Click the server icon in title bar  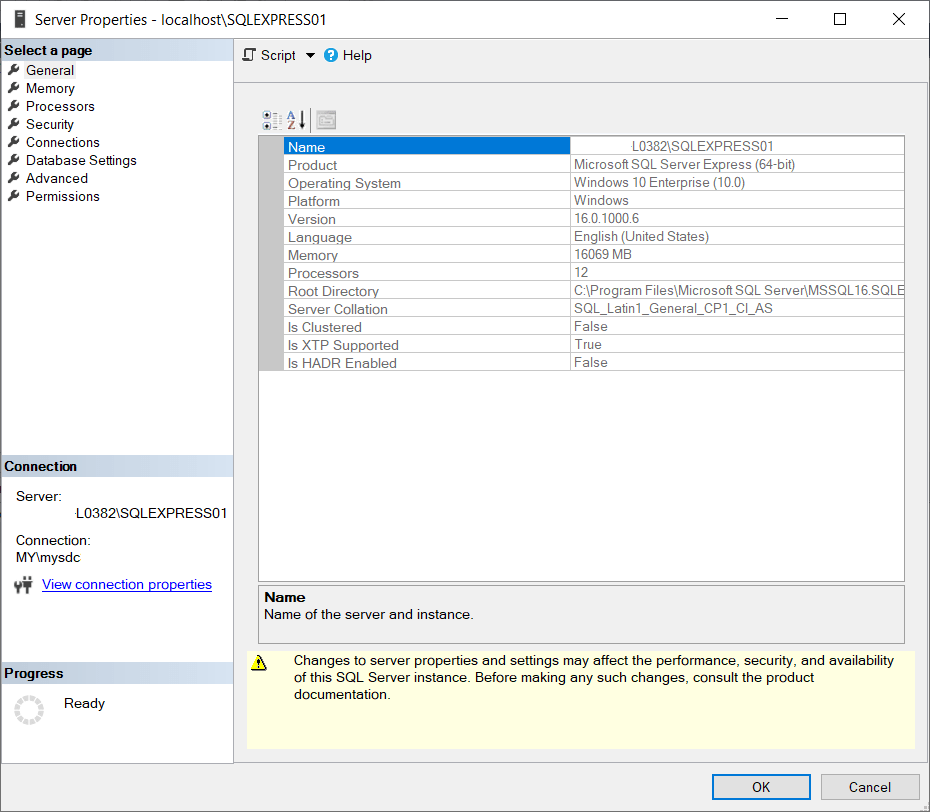(x=20, y=20)
